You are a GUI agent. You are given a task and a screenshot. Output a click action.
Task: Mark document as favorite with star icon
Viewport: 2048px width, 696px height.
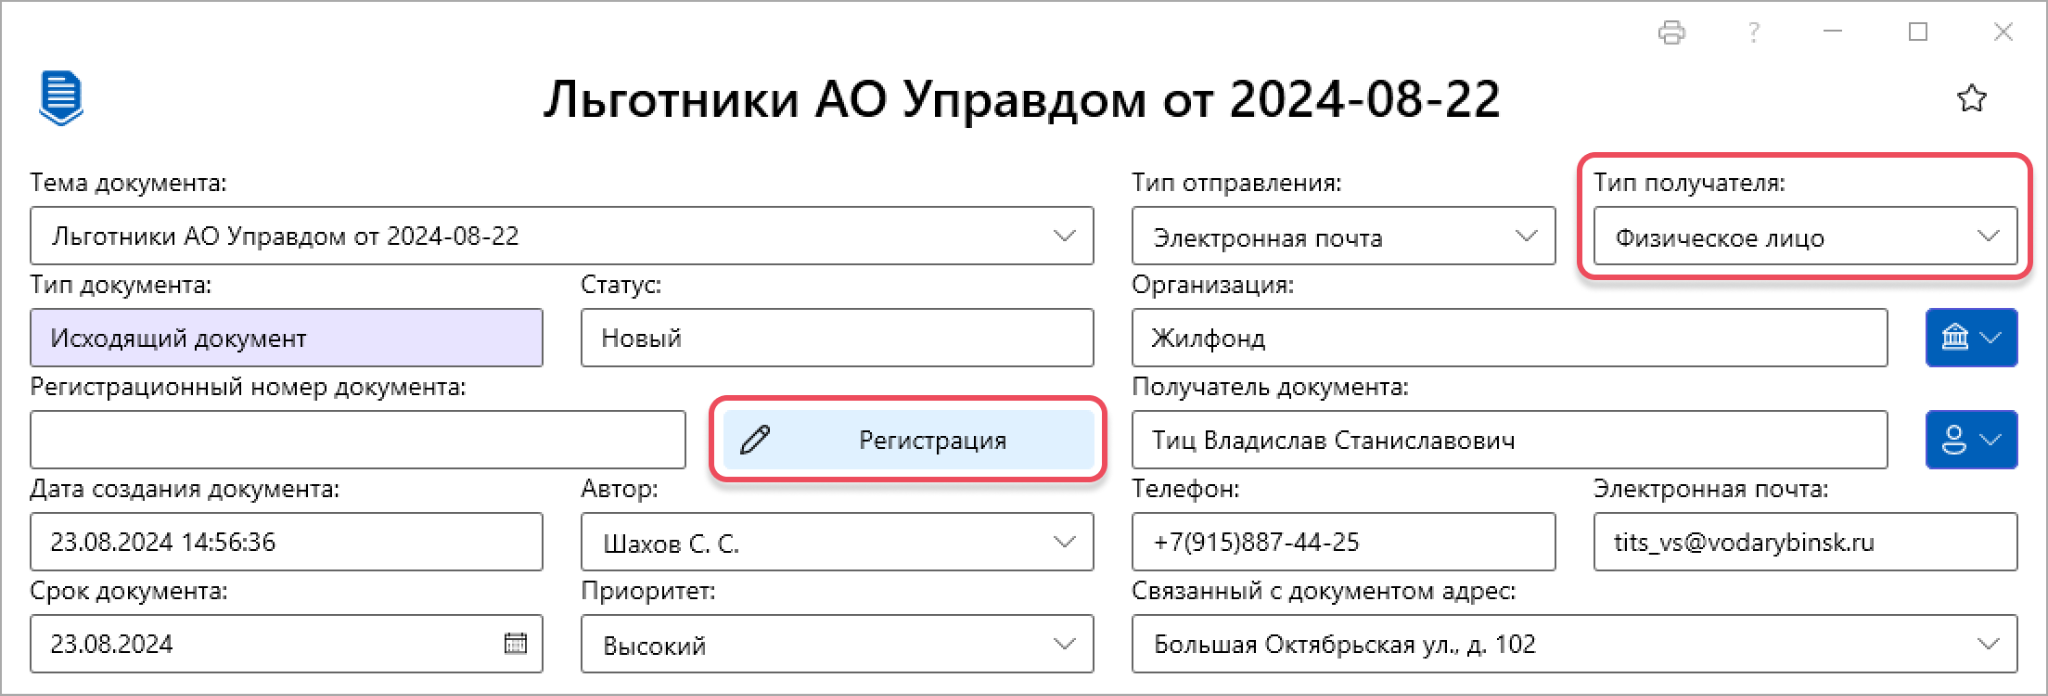click(1971, 99)
